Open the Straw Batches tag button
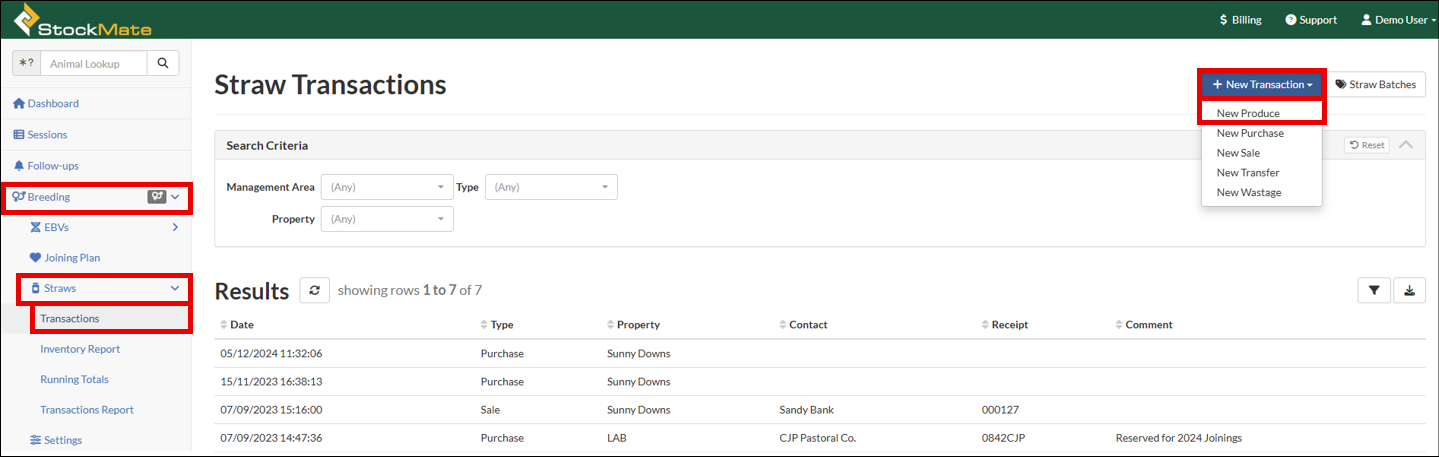Viewport: 1439px width, 457px height. click(x=1376, y=85)
